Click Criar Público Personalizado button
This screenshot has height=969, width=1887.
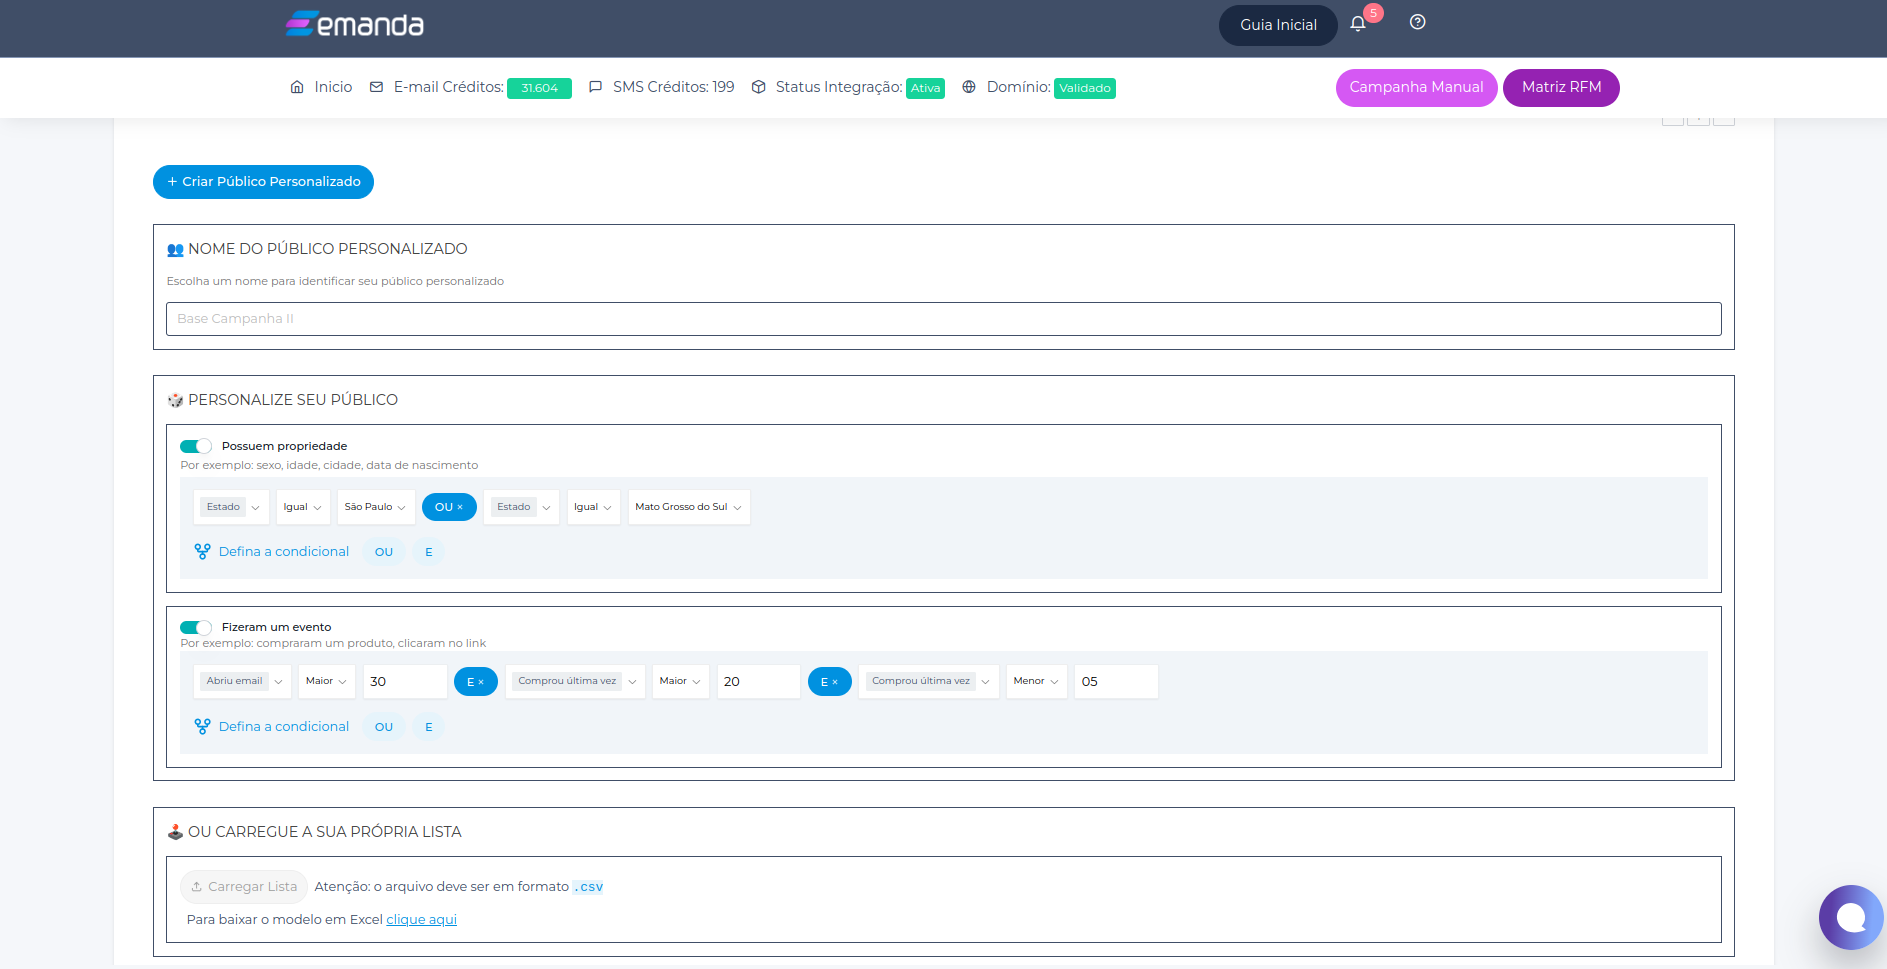(263, 182)
